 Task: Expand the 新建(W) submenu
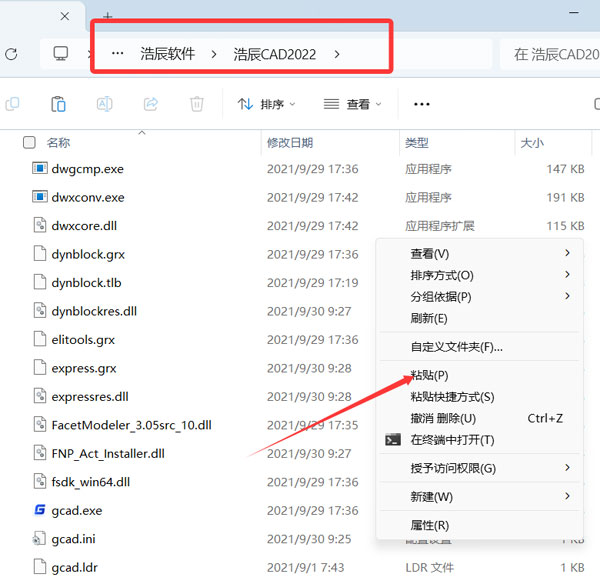tap(480, 497)
